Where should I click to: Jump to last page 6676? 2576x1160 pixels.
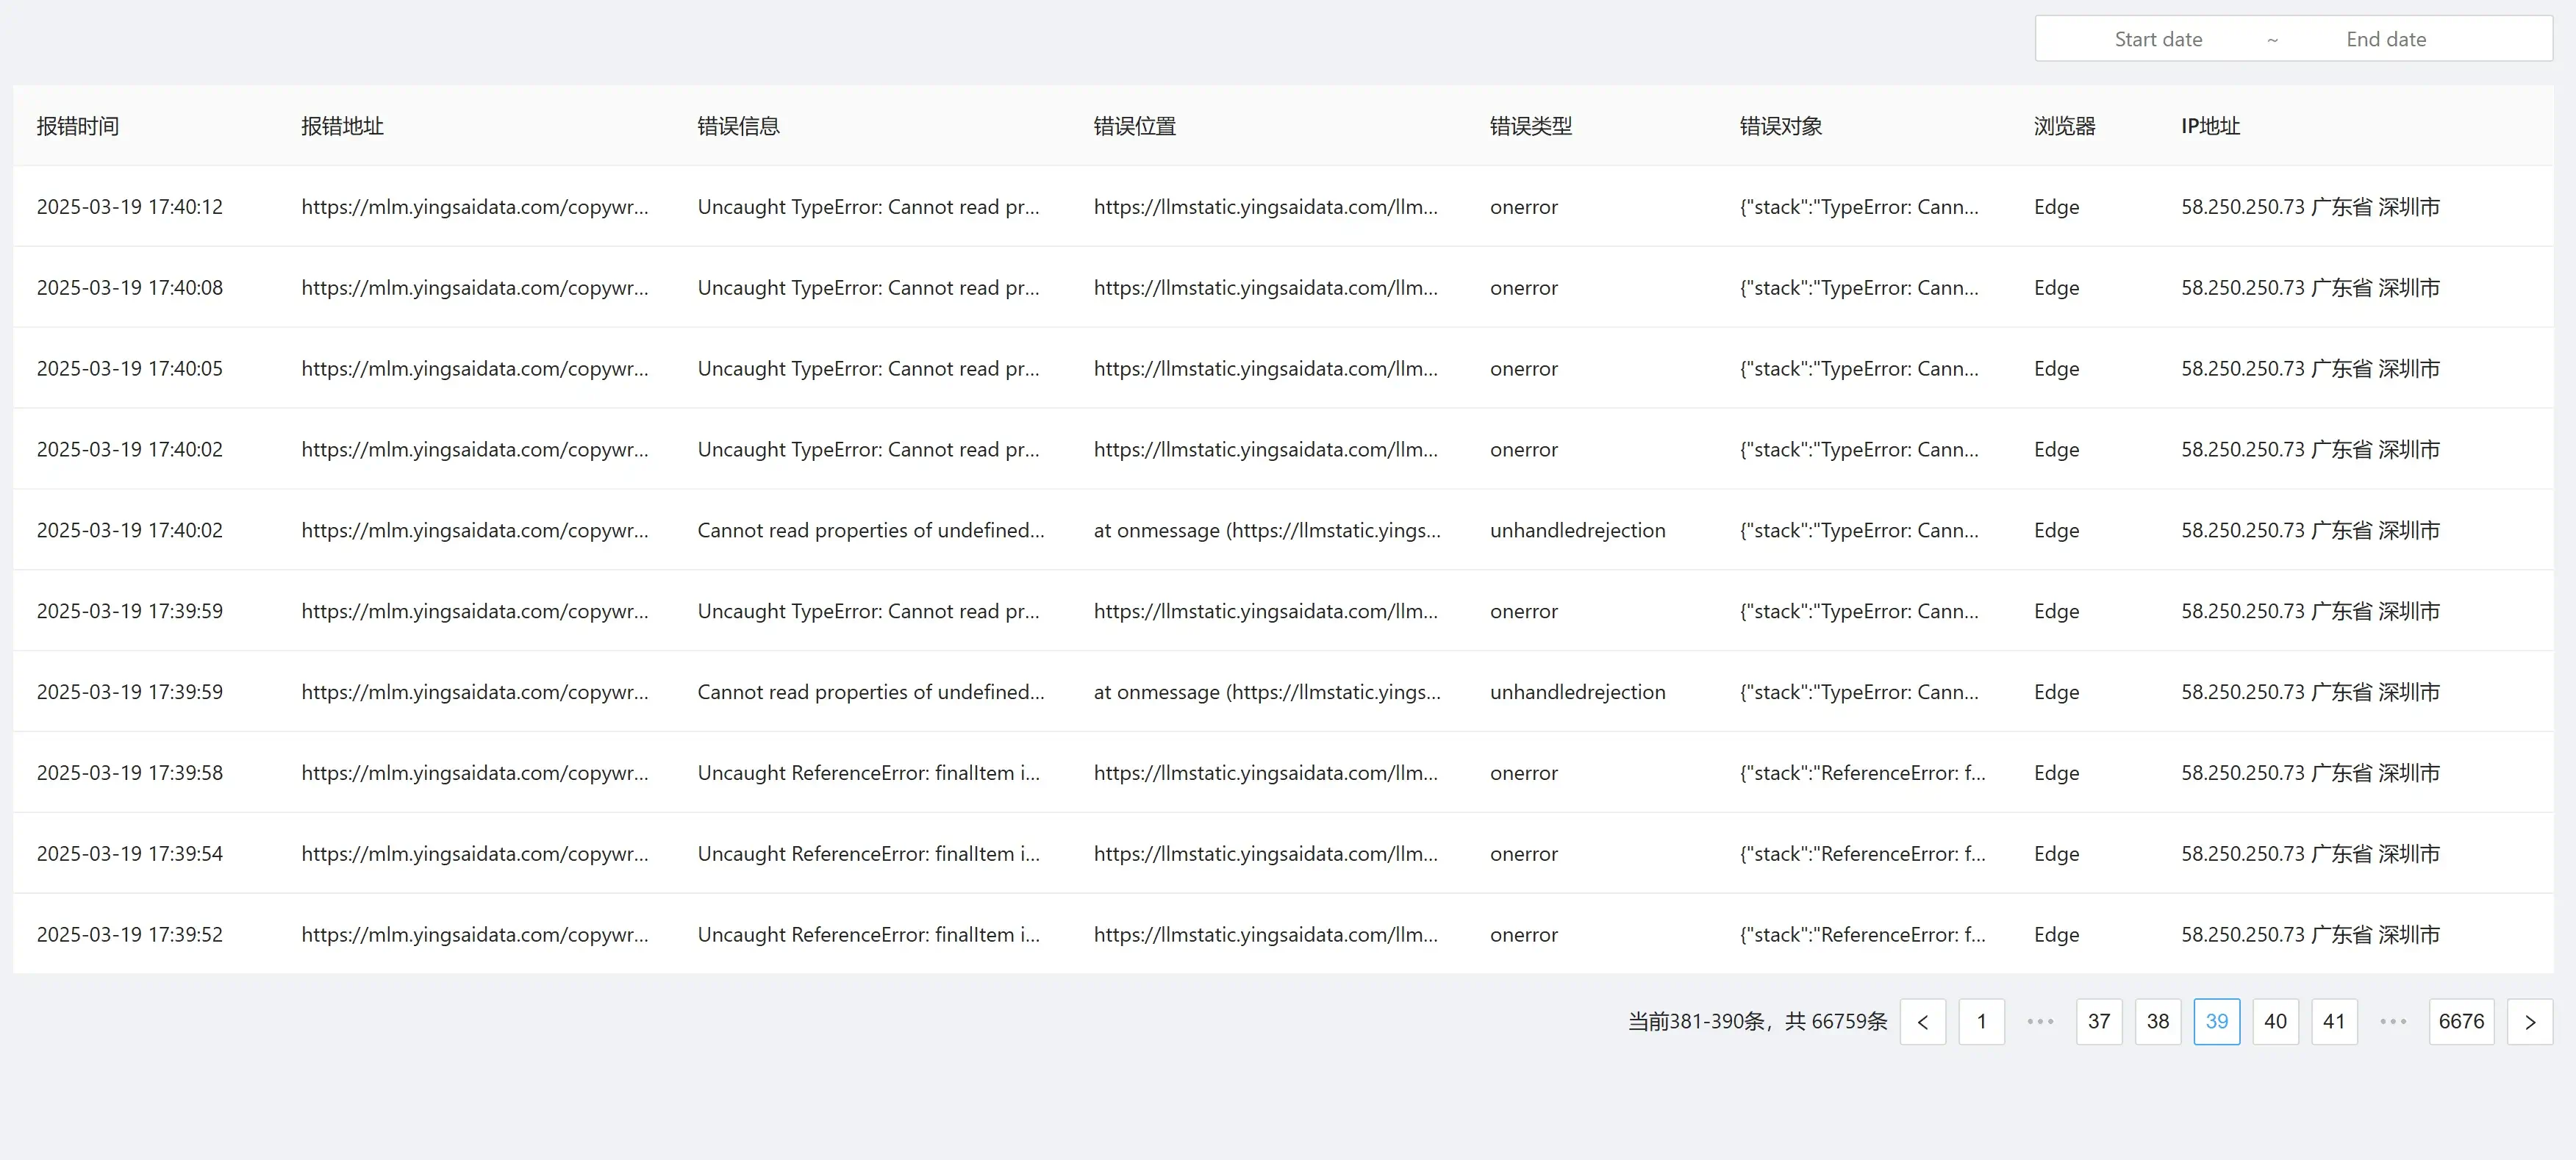2461,1021
